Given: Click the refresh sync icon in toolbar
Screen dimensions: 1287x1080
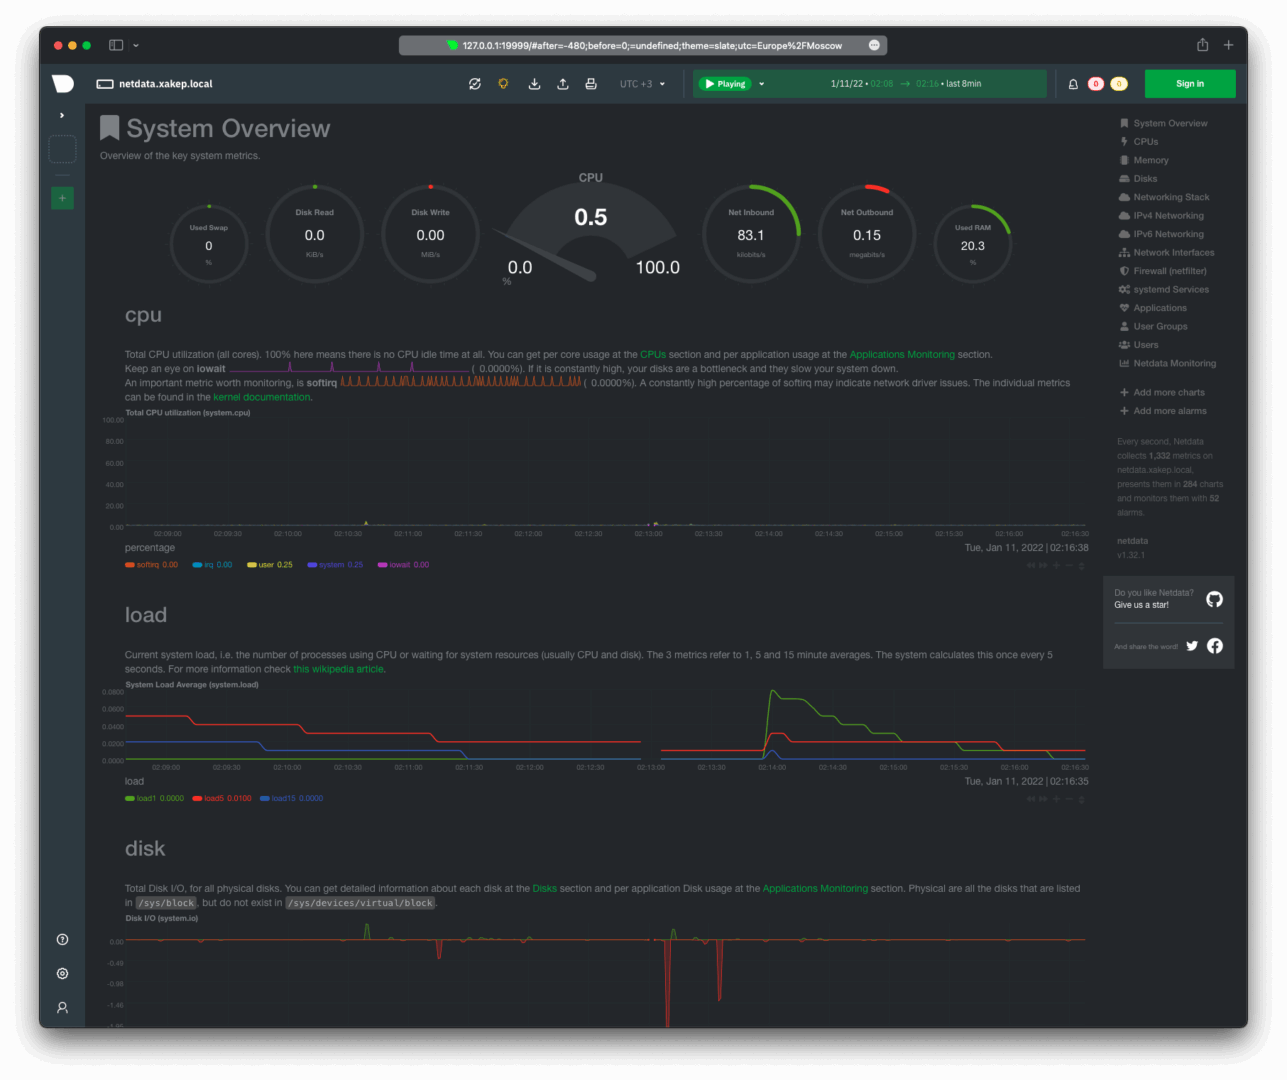Looking at the screenshot, I should point(475,84).
